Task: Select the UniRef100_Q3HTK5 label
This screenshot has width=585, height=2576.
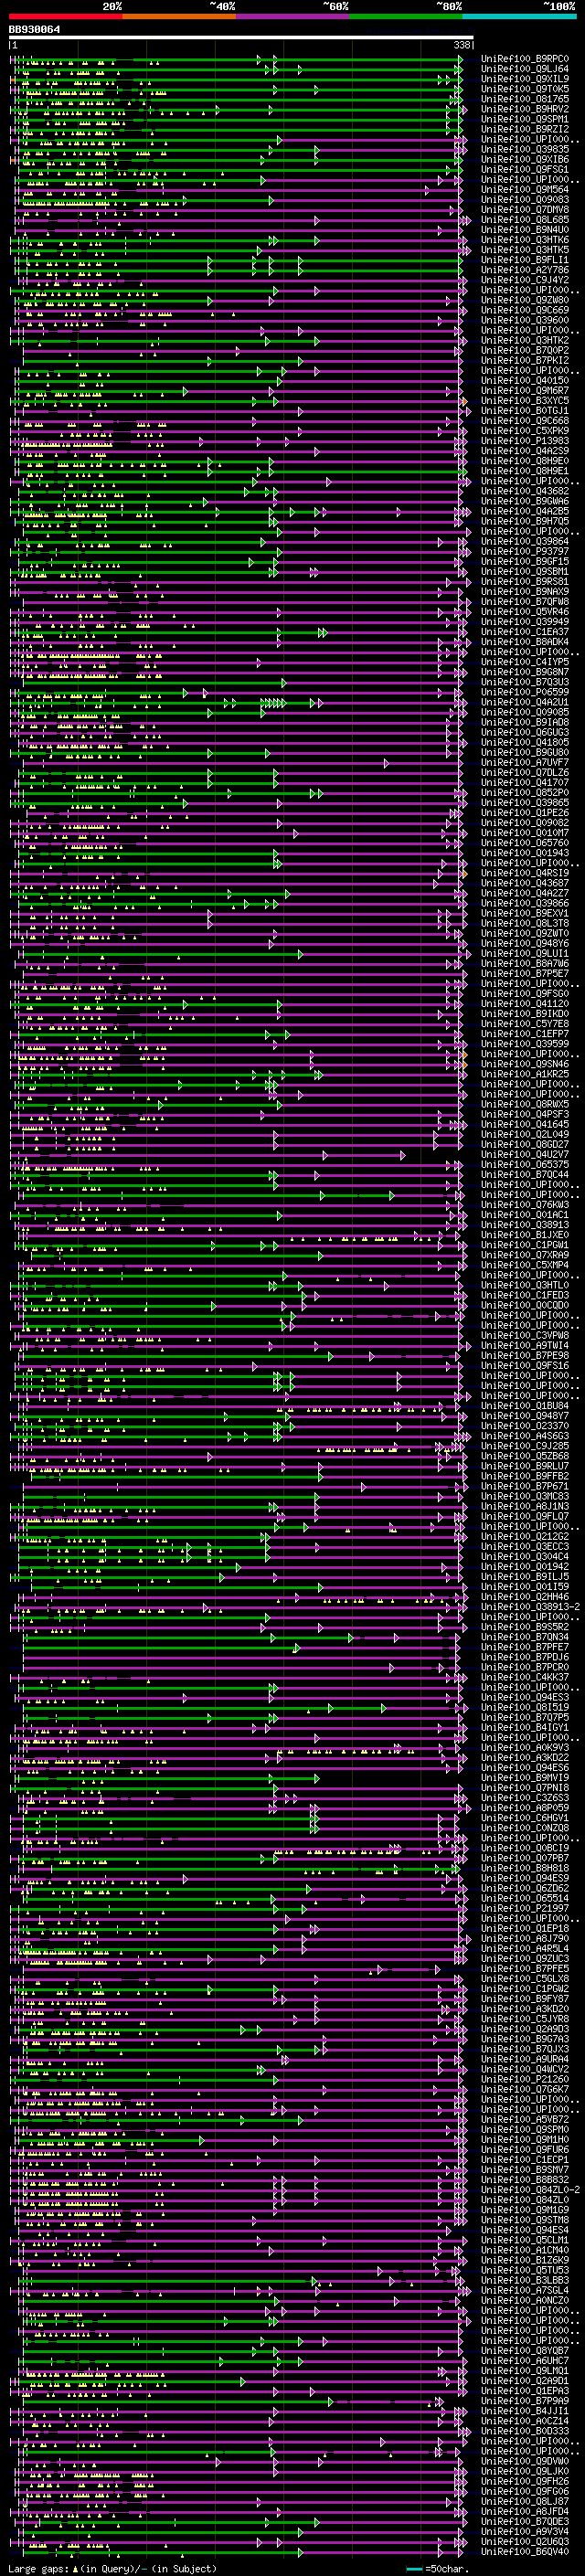Action: click(x=525, y=250)
